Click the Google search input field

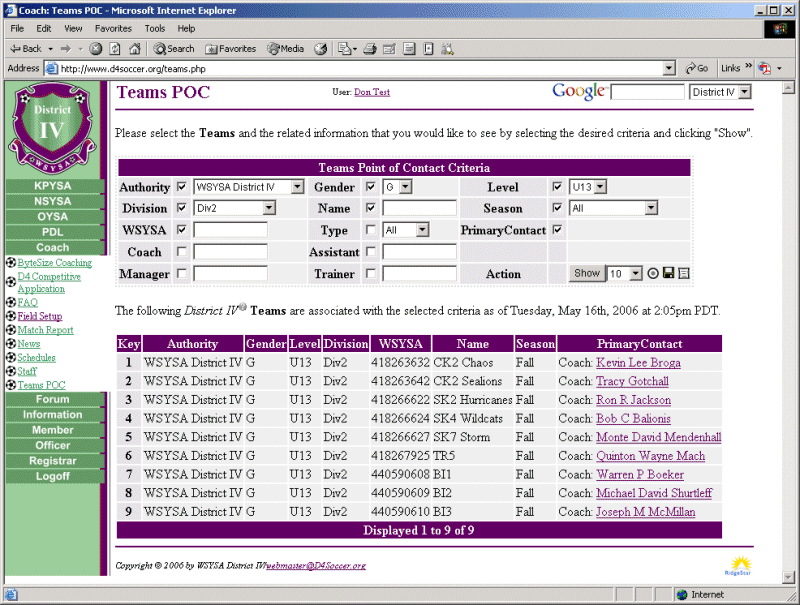(x=646, y=92)
